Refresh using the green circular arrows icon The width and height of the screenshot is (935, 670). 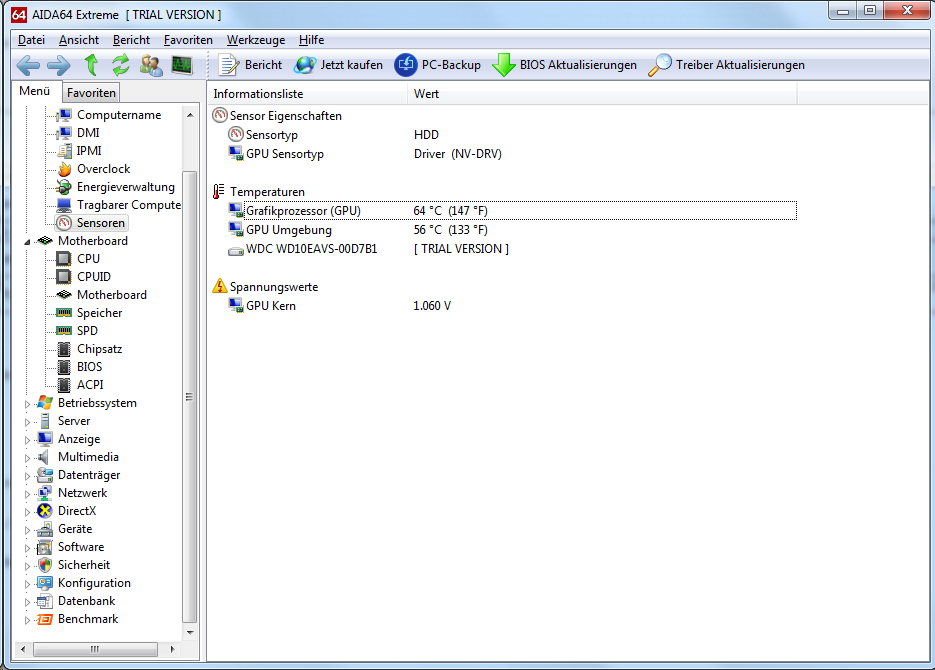121,65
